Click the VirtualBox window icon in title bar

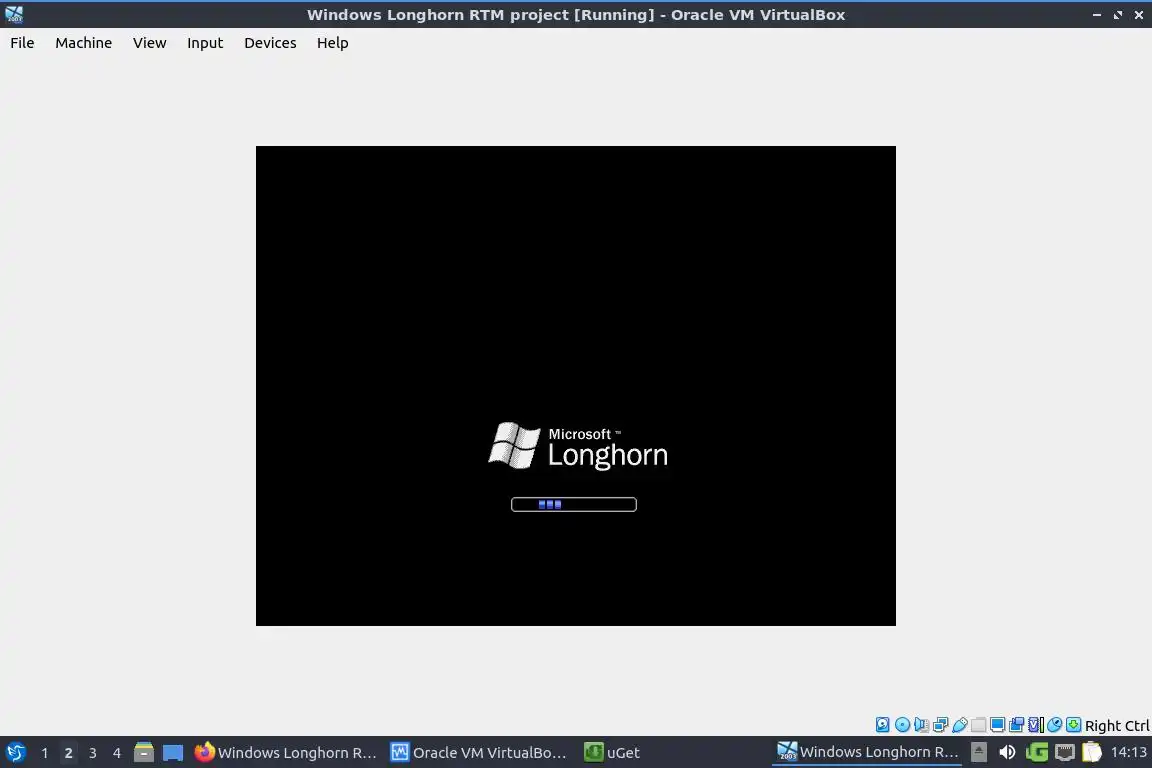click(14, 14)
